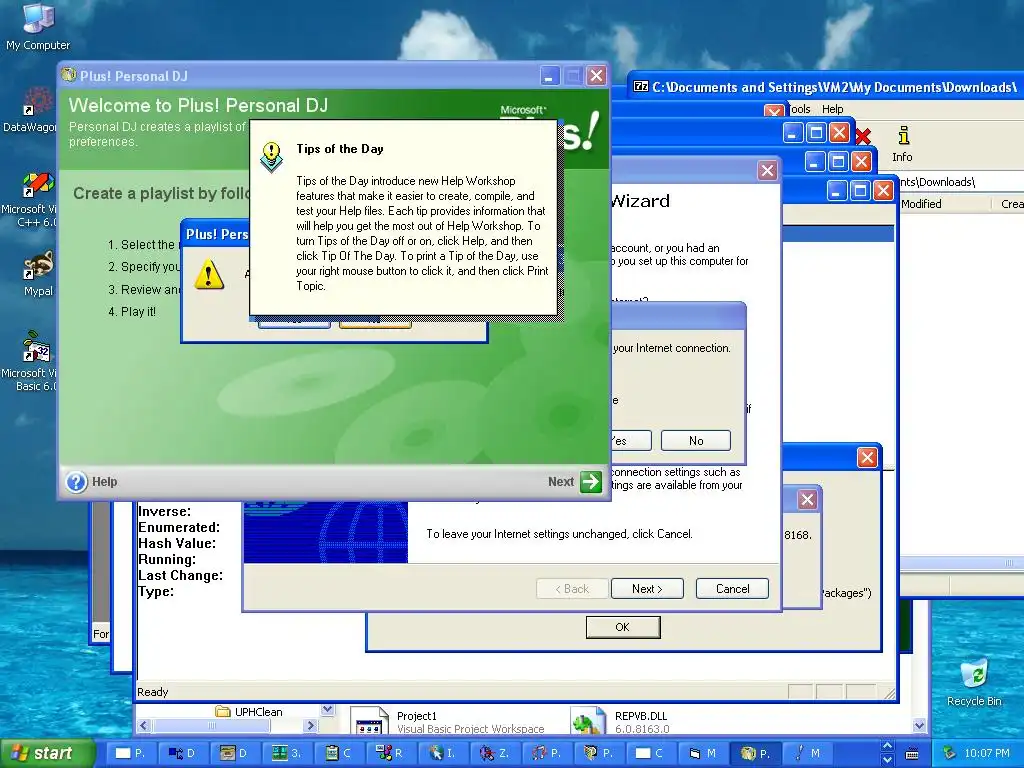Select the REPVB.DLL file icon

[x=588, y=721]
